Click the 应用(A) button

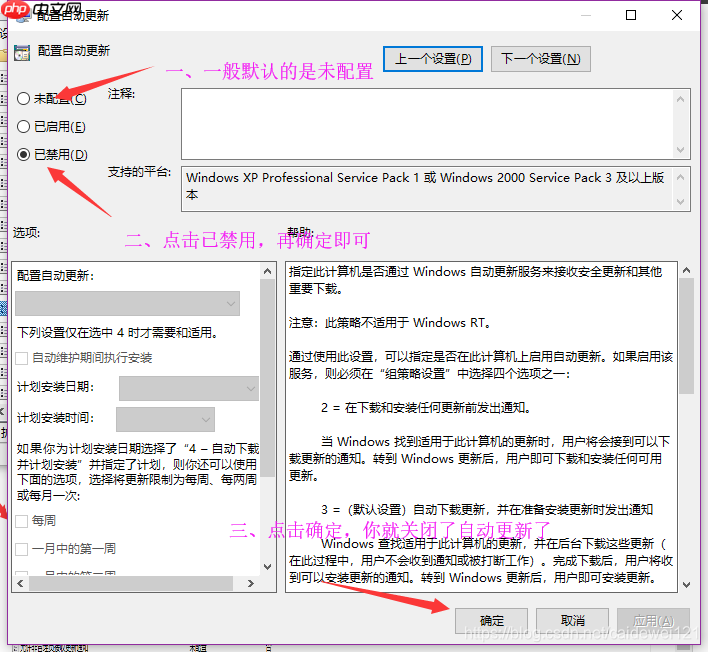tap(653, 621)
